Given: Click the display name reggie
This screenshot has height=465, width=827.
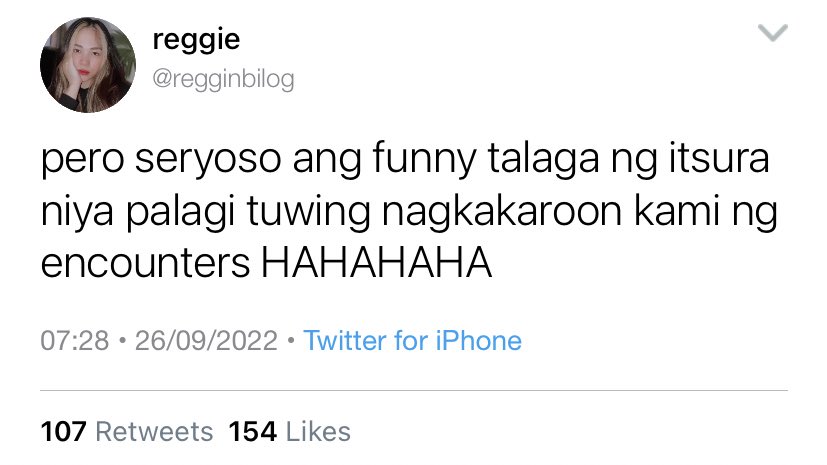Looking at the screenshot, I should pyautogui.click(x=196, y=40).
